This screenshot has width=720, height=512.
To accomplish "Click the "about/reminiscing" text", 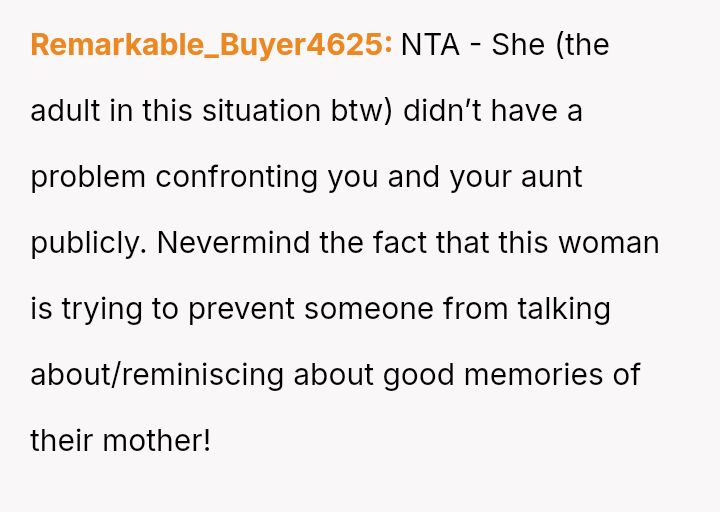I will 158,375.
